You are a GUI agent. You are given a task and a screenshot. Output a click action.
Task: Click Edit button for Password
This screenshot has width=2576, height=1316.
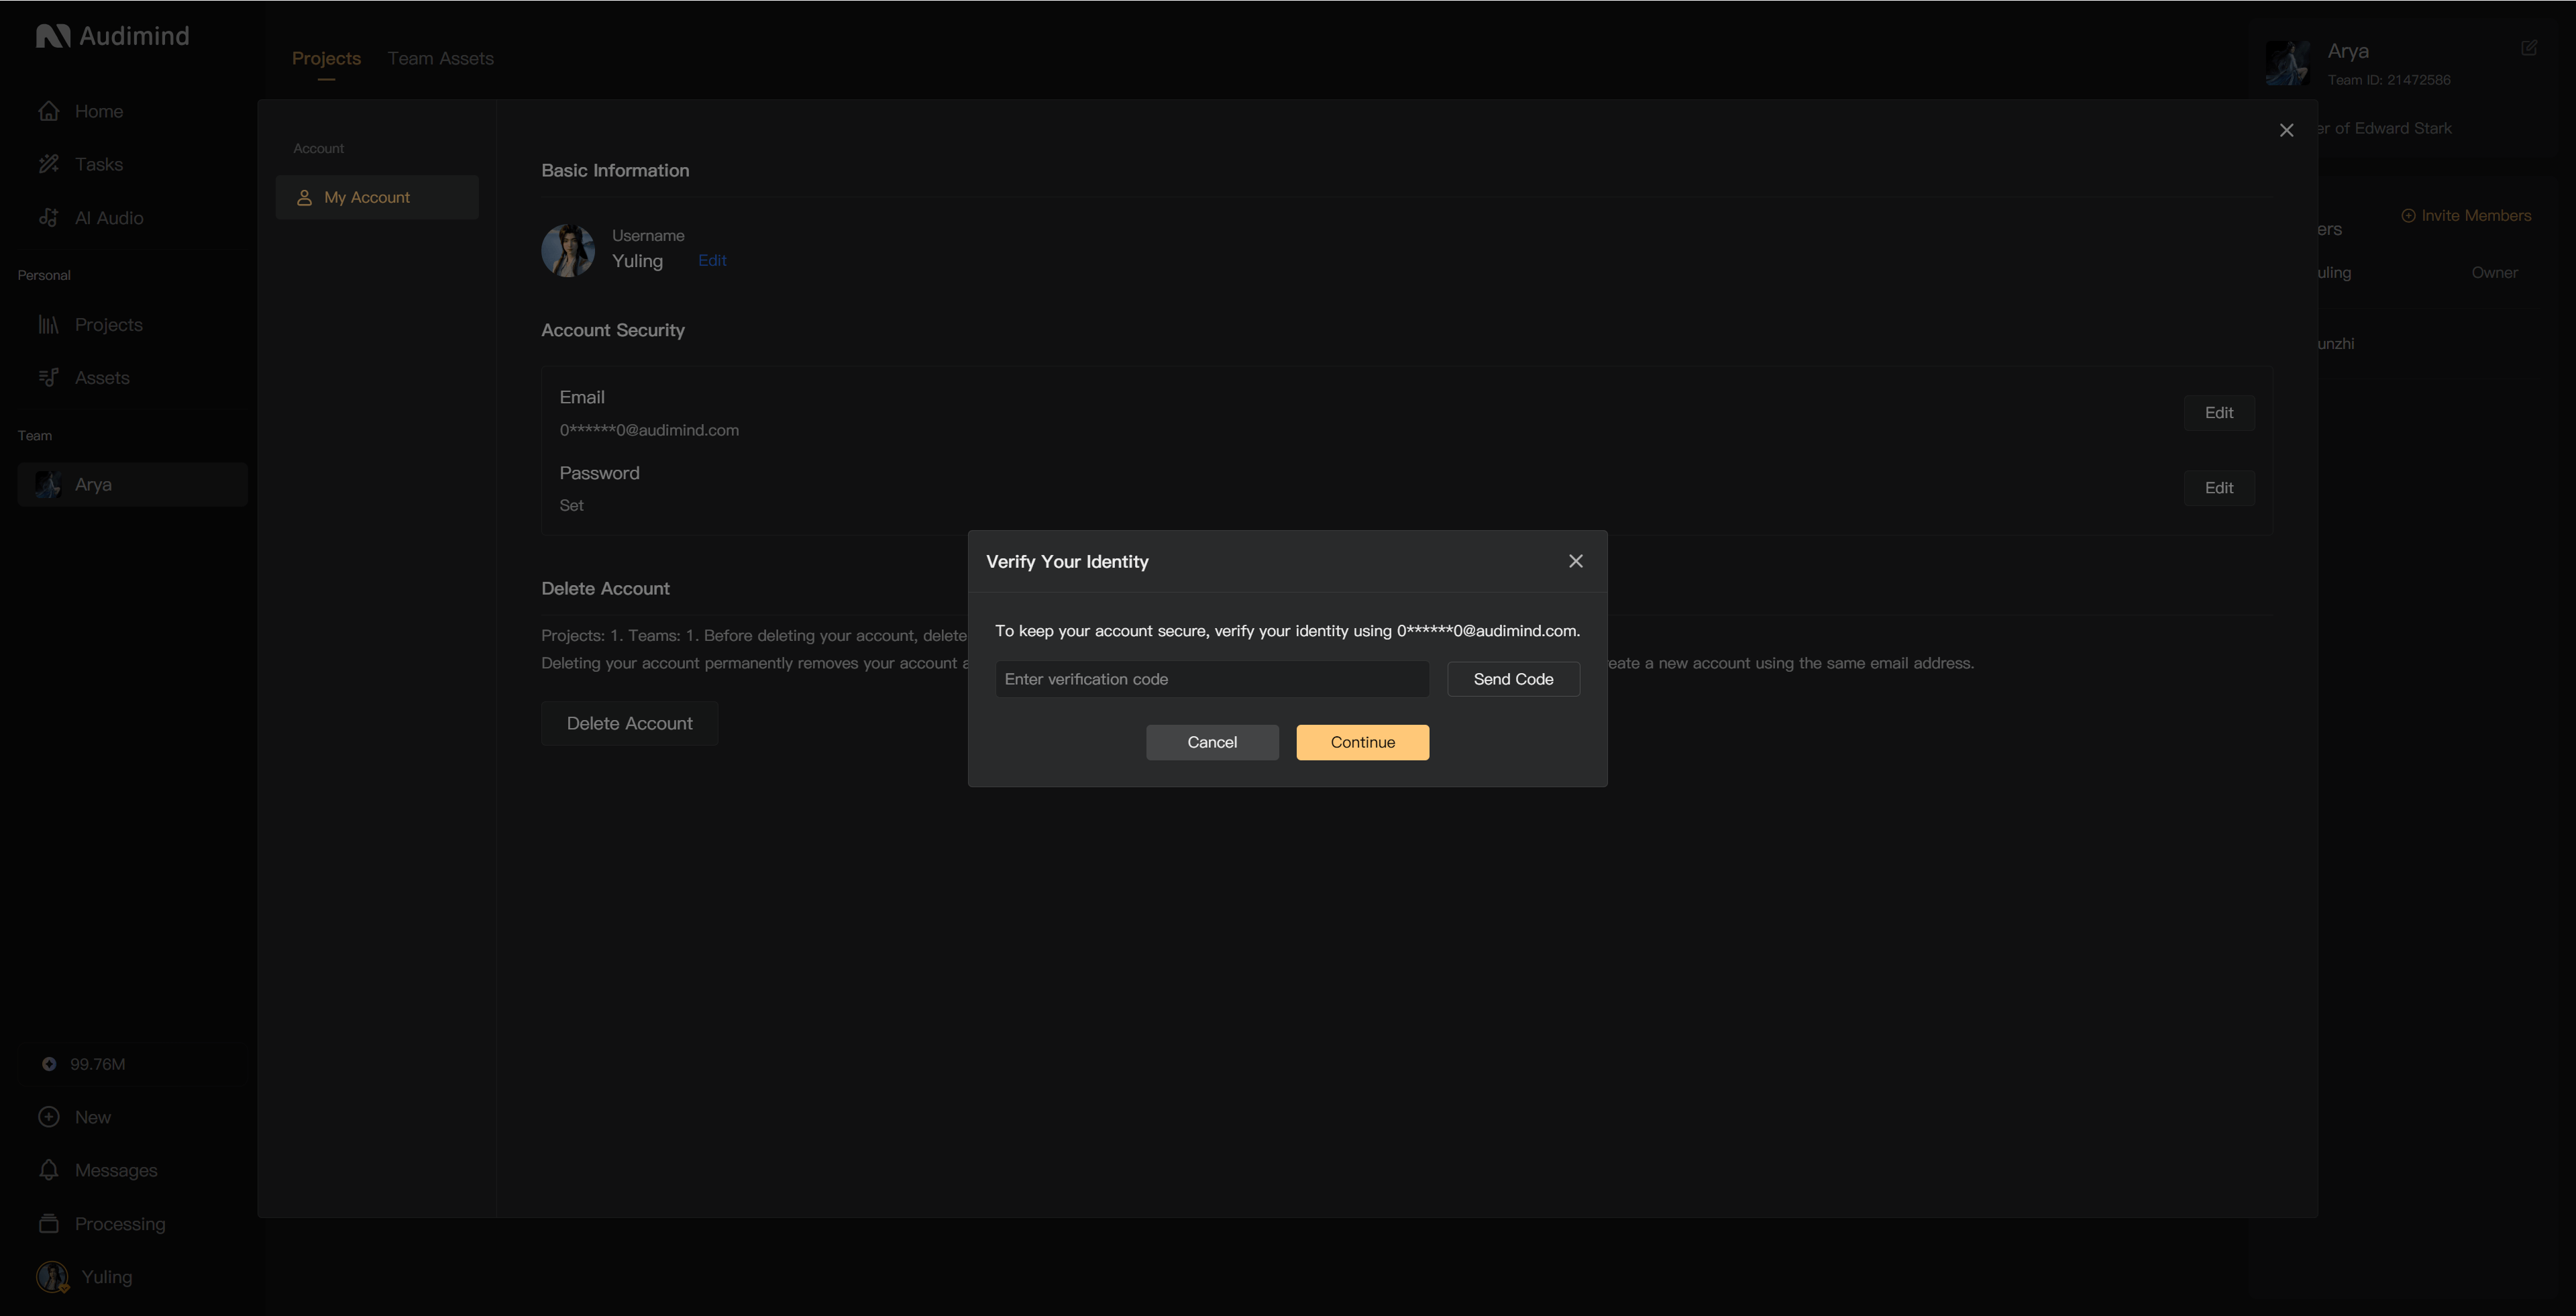click(2219, 488)
